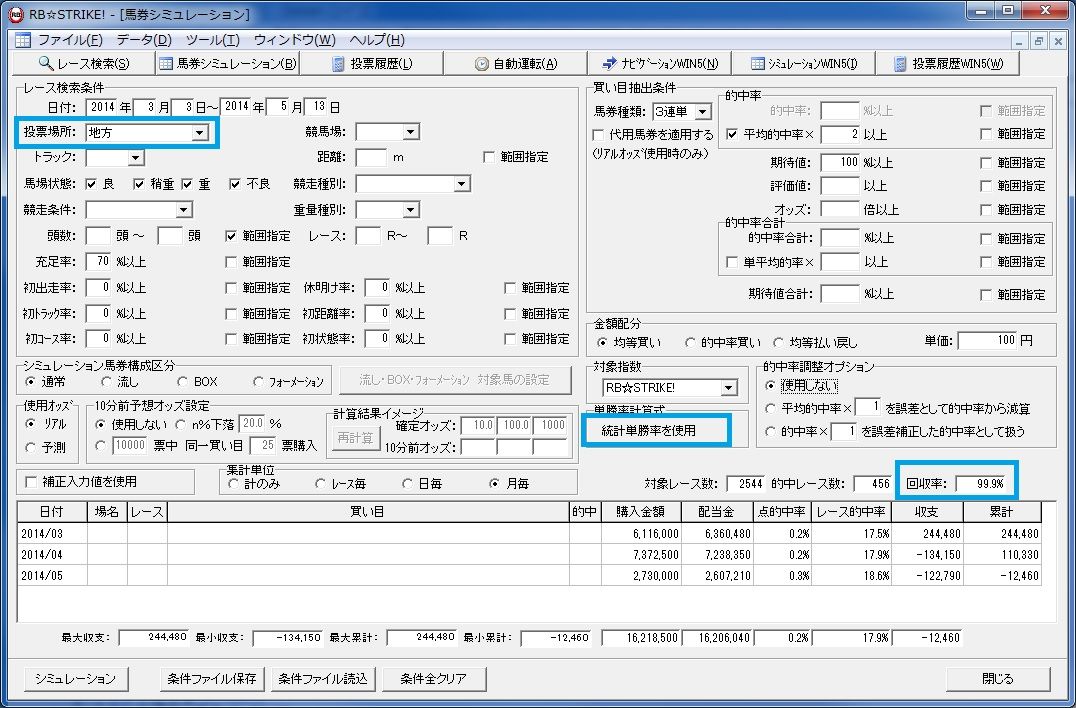Open the ファイル(F) menu
This screenshot has width=1076, height=708.
coord(70,40)
